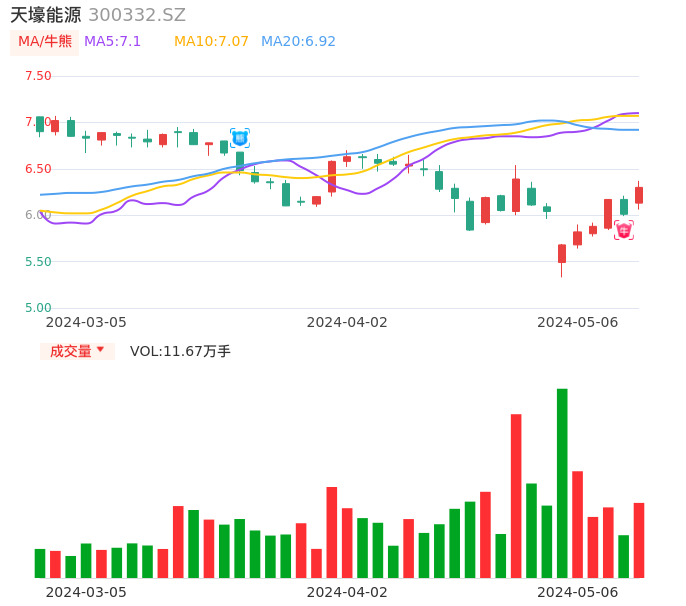Click the last red candlestick on the right

pyautogui.click(x=639, y=195)
